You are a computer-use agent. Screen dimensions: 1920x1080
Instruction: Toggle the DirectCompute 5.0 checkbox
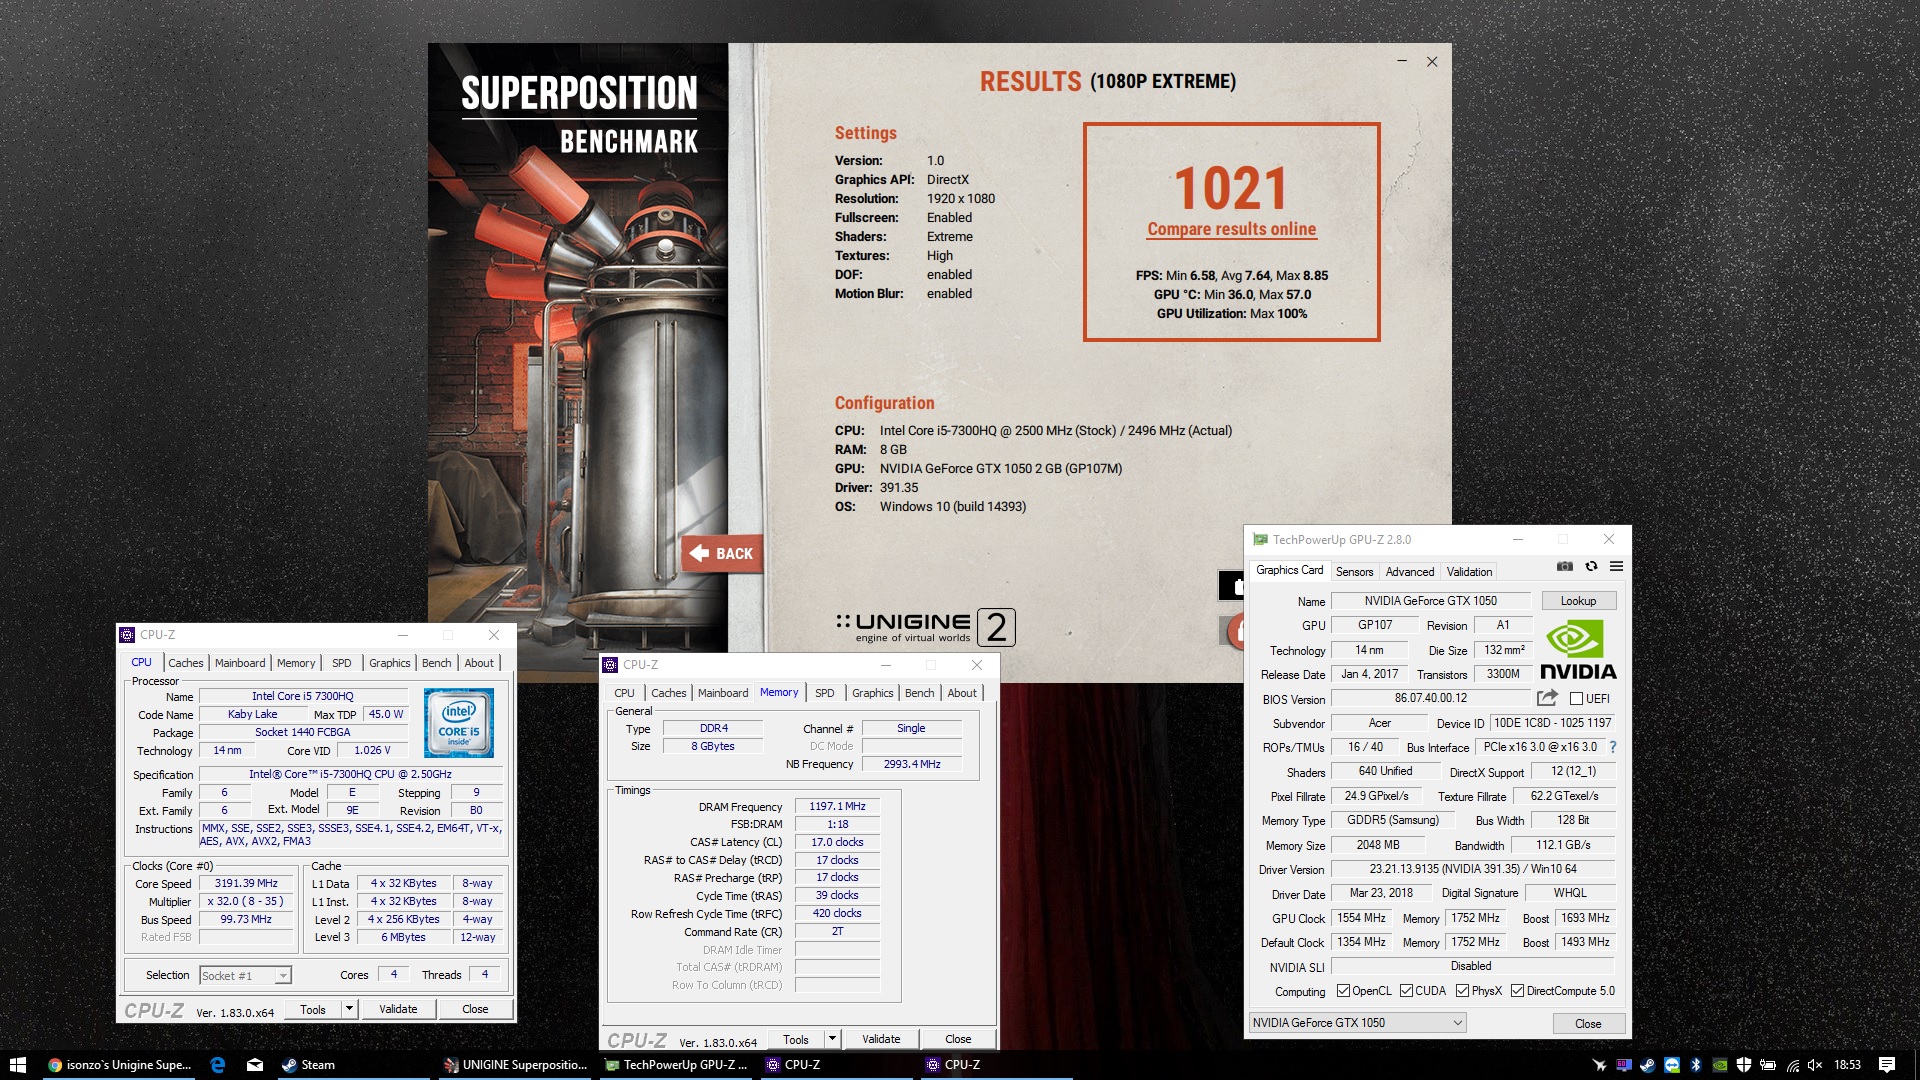pyautogui.click(x=1517, y=991)
